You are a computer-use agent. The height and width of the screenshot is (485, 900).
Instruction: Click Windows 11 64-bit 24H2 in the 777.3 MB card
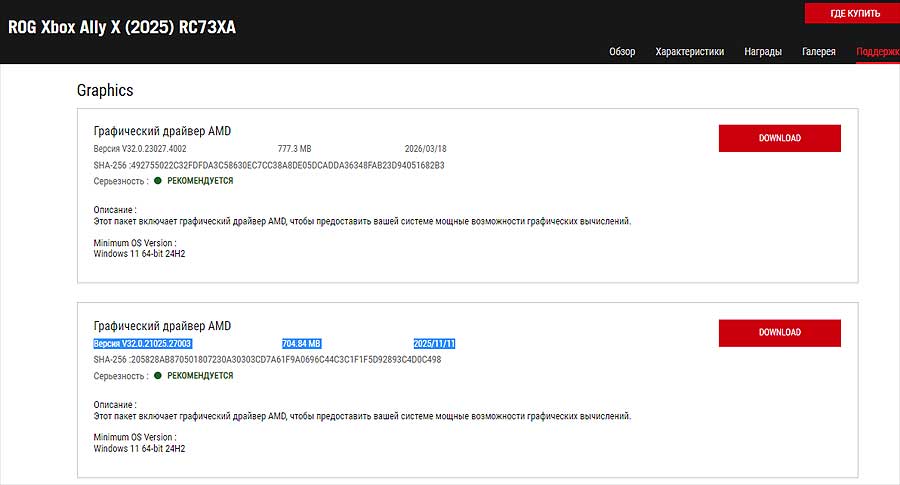point(139,254)
